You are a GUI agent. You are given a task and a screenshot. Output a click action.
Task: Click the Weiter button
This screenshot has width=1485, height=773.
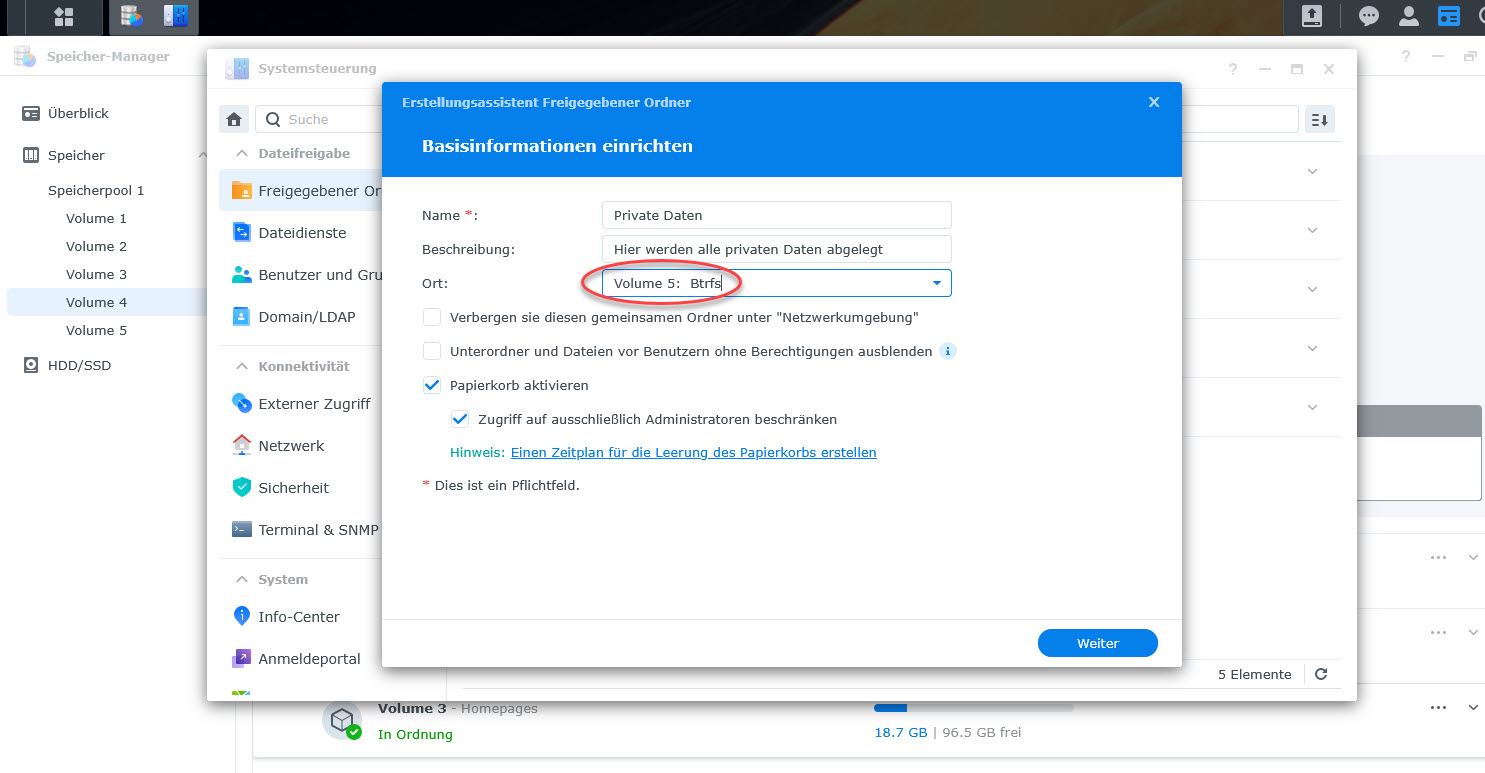click(x=1097, y=643)
